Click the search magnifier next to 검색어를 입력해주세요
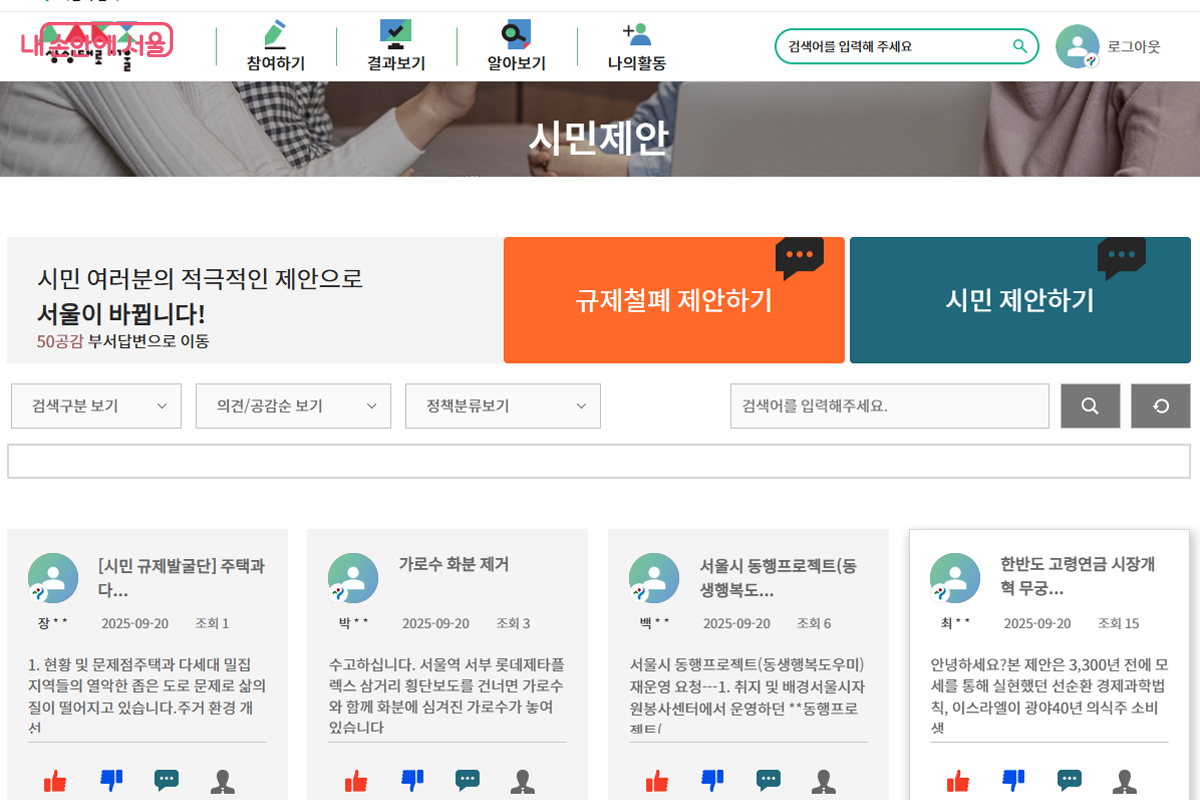Image resolution: width=1200 pixels, height=800 pixels. click(1090, 406)
